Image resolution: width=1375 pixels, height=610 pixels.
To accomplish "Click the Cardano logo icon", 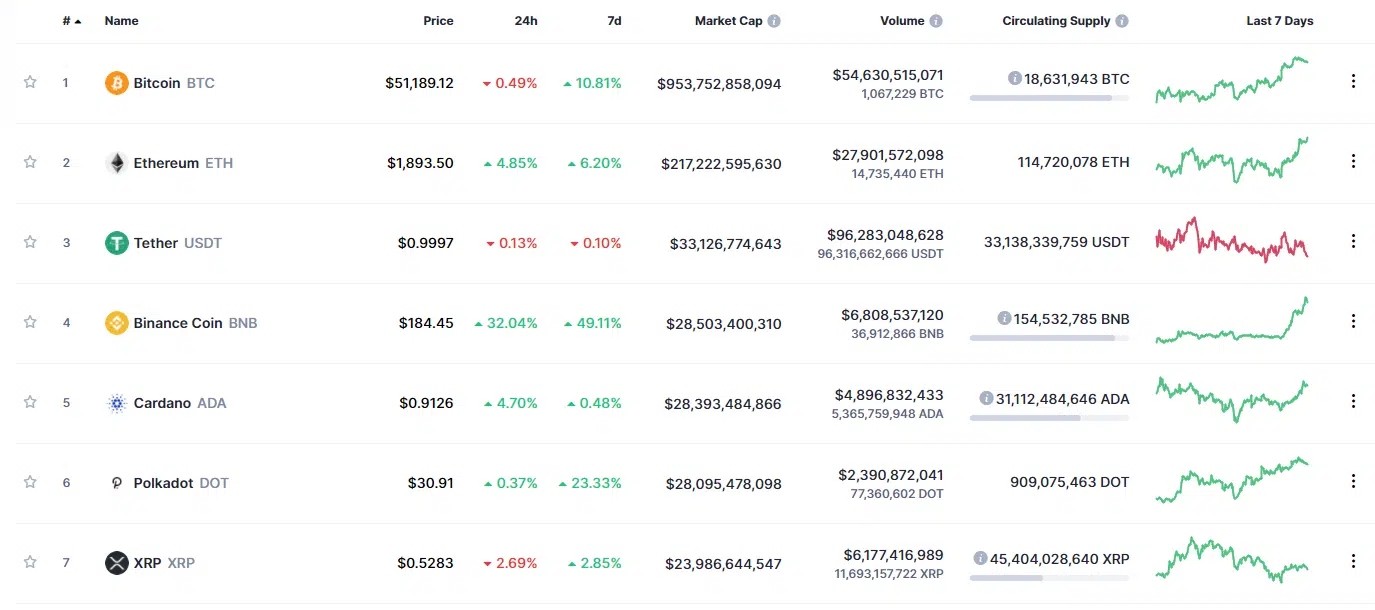I will (x=116, y=403).
